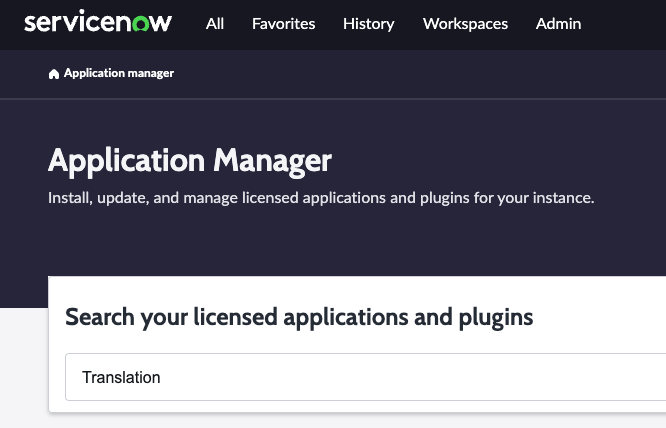Open the Admin menu
The height and width of the screenshot is (428, 666).
click(x=558, y=24)
